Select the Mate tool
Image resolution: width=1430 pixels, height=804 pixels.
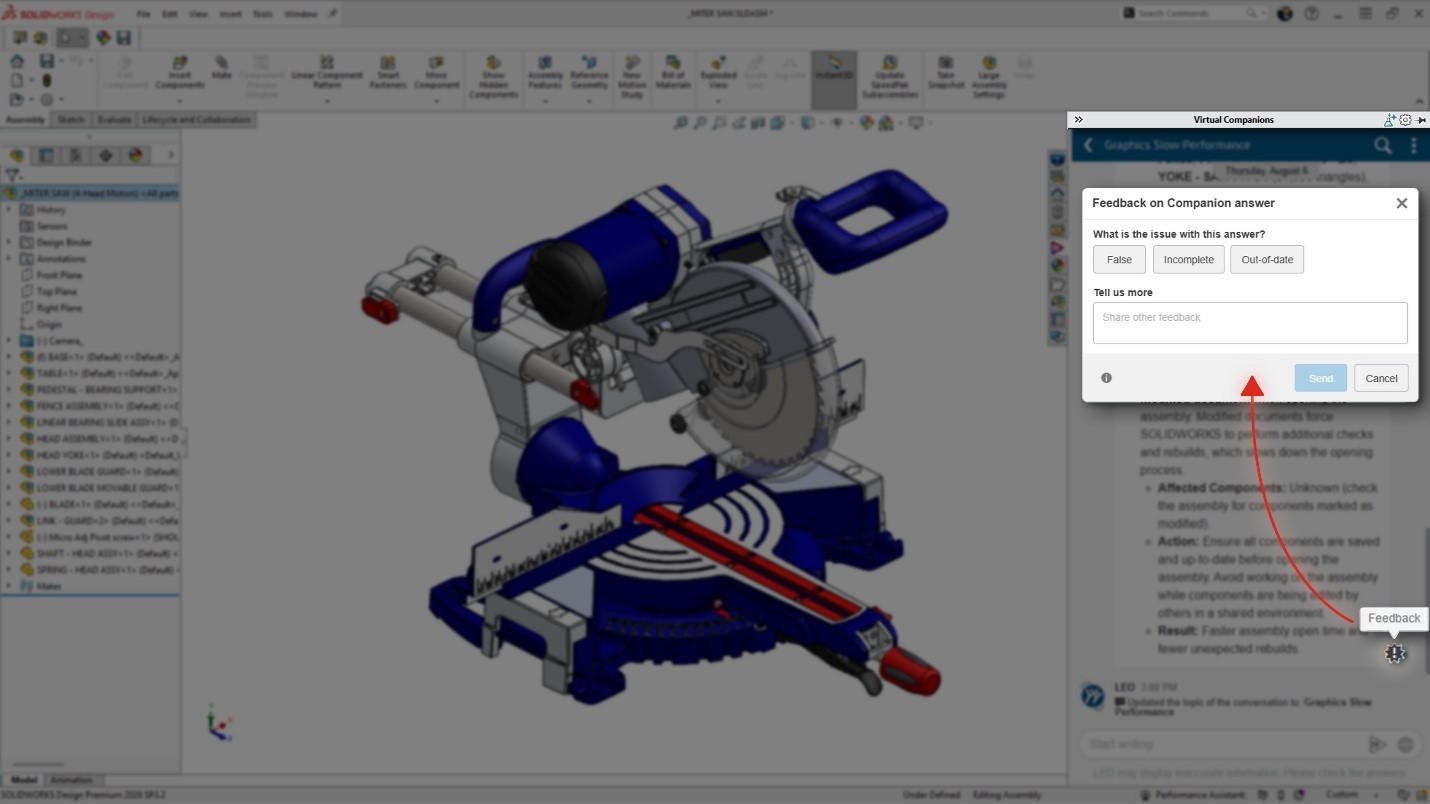click(222, 68)
